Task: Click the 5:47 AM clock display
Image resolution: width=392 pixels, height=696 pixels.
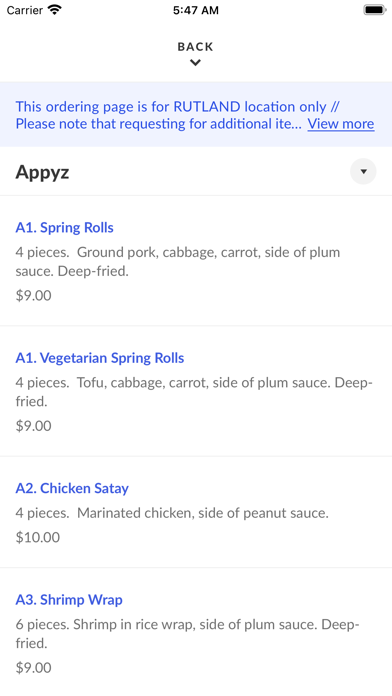Action: tap(196, 10)
